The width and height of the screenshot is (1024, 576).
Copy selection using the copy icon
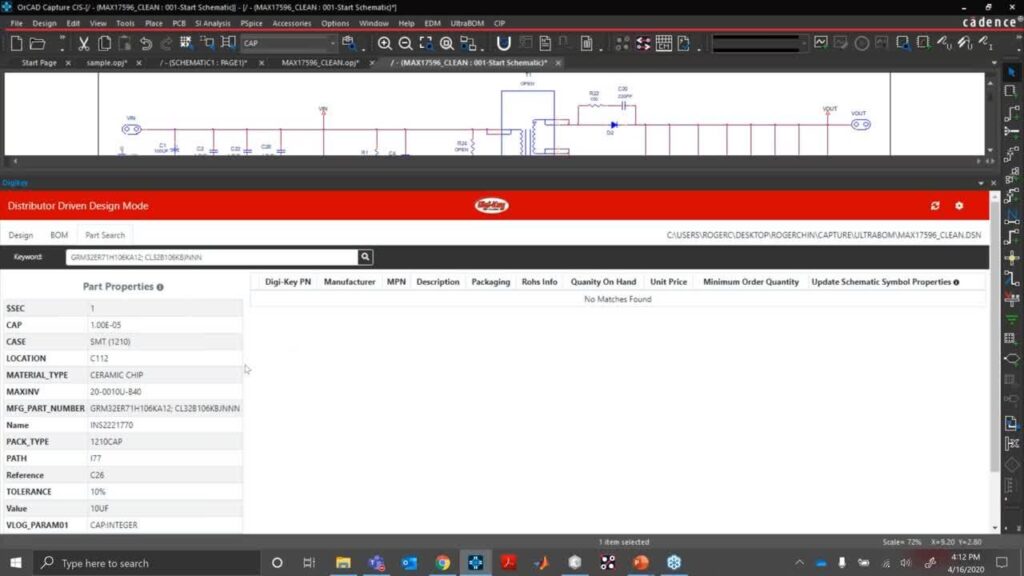104,44
